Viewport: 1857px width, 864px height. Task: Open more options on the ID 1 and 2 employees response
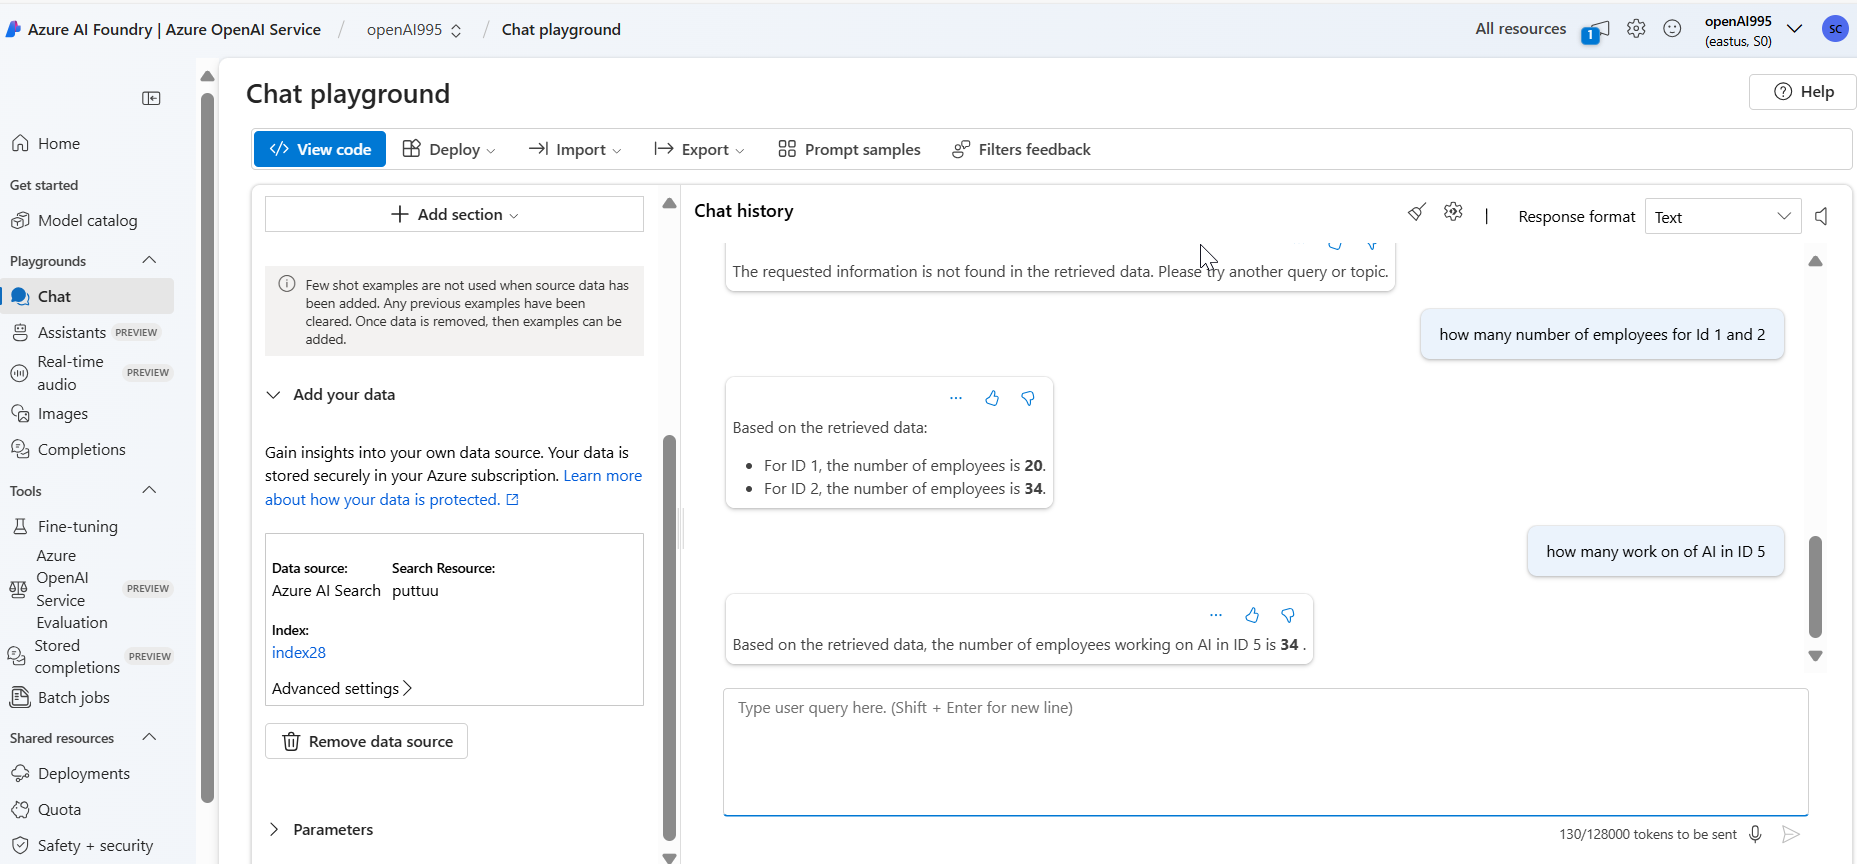(956, 398)
